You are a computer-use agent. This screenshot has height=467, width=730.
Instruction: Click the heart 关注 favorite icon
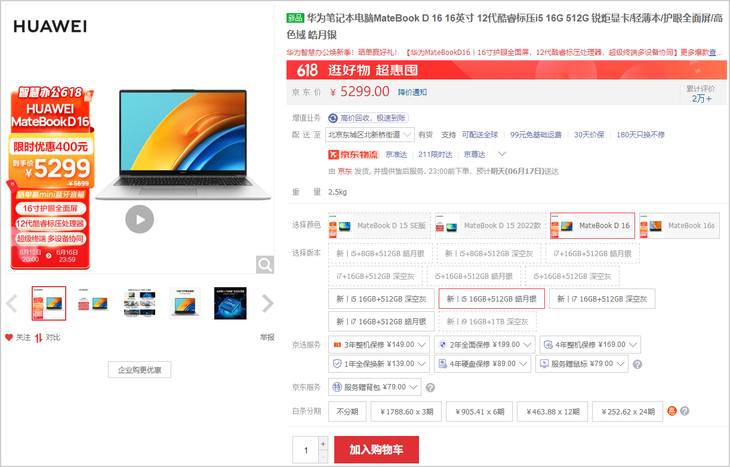pos(10,338)
